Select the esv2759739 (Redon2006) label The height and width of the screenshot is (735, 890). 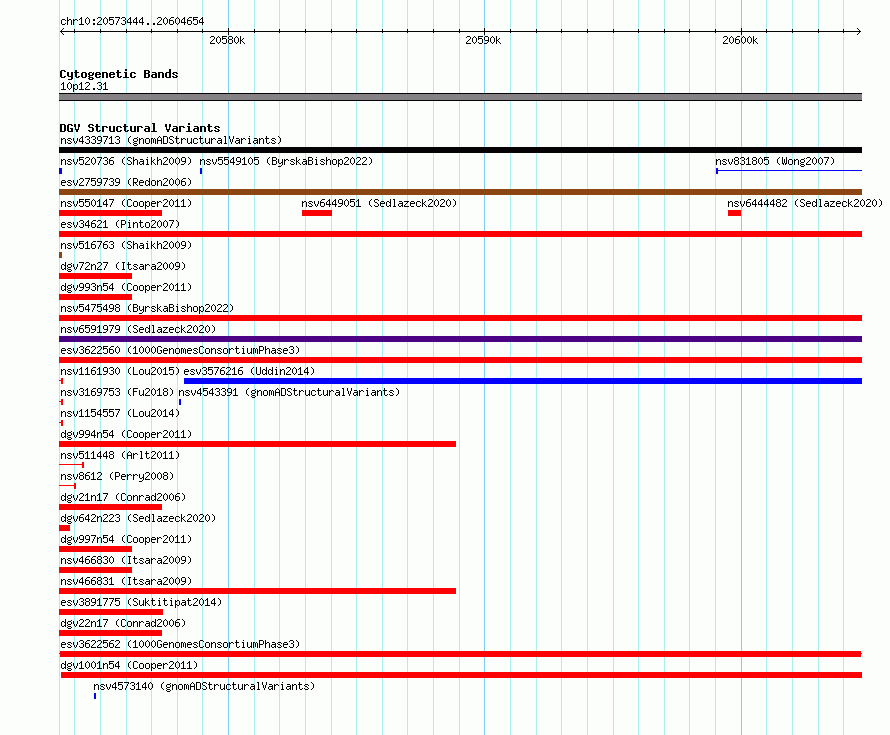coord(126,182)
